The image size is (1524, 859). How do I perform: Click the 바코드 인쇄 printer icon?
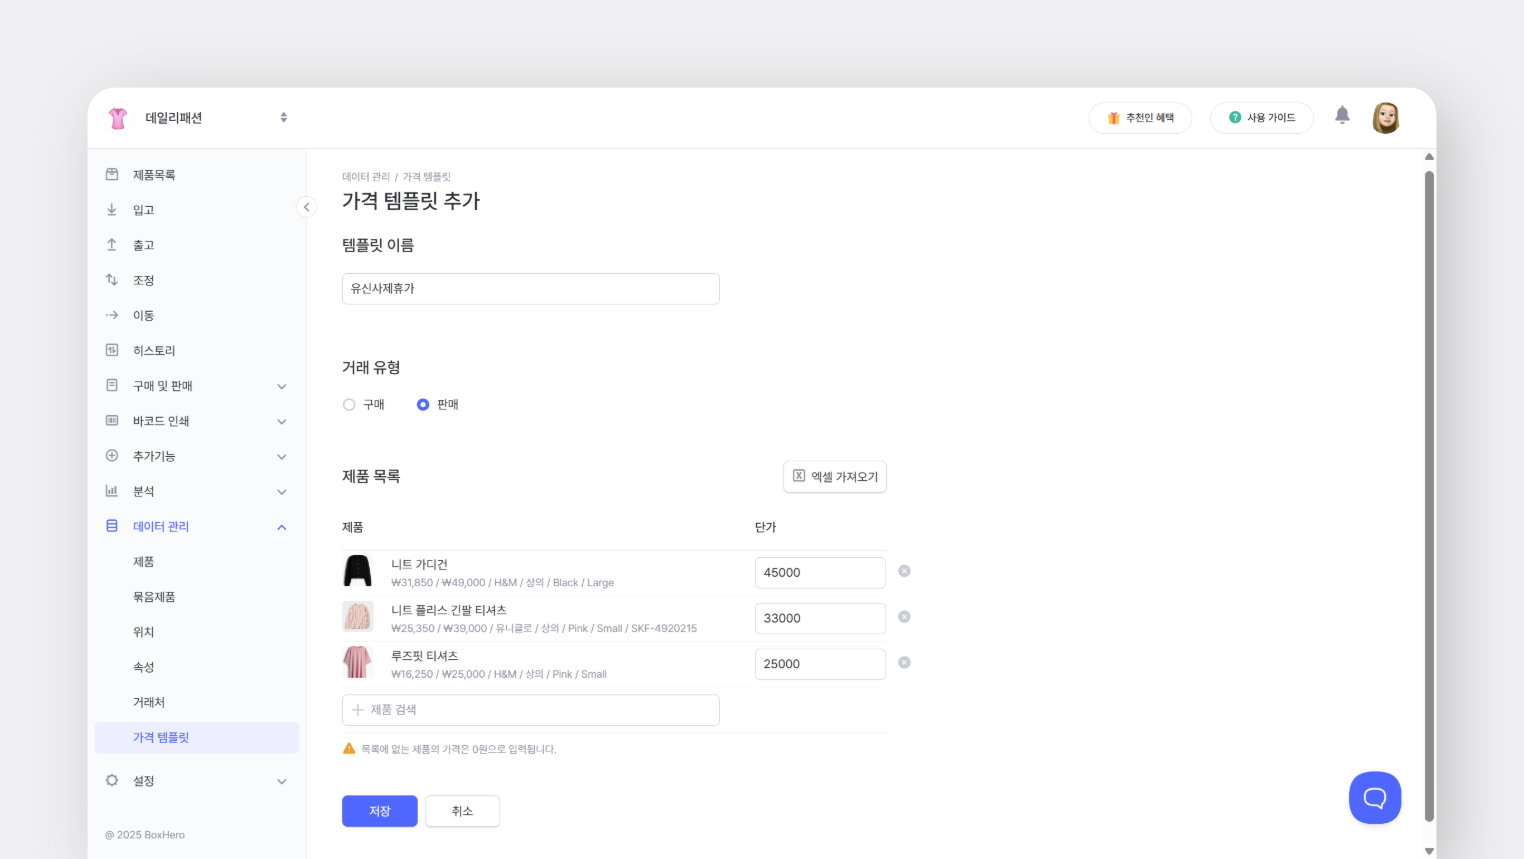point(111,420)
